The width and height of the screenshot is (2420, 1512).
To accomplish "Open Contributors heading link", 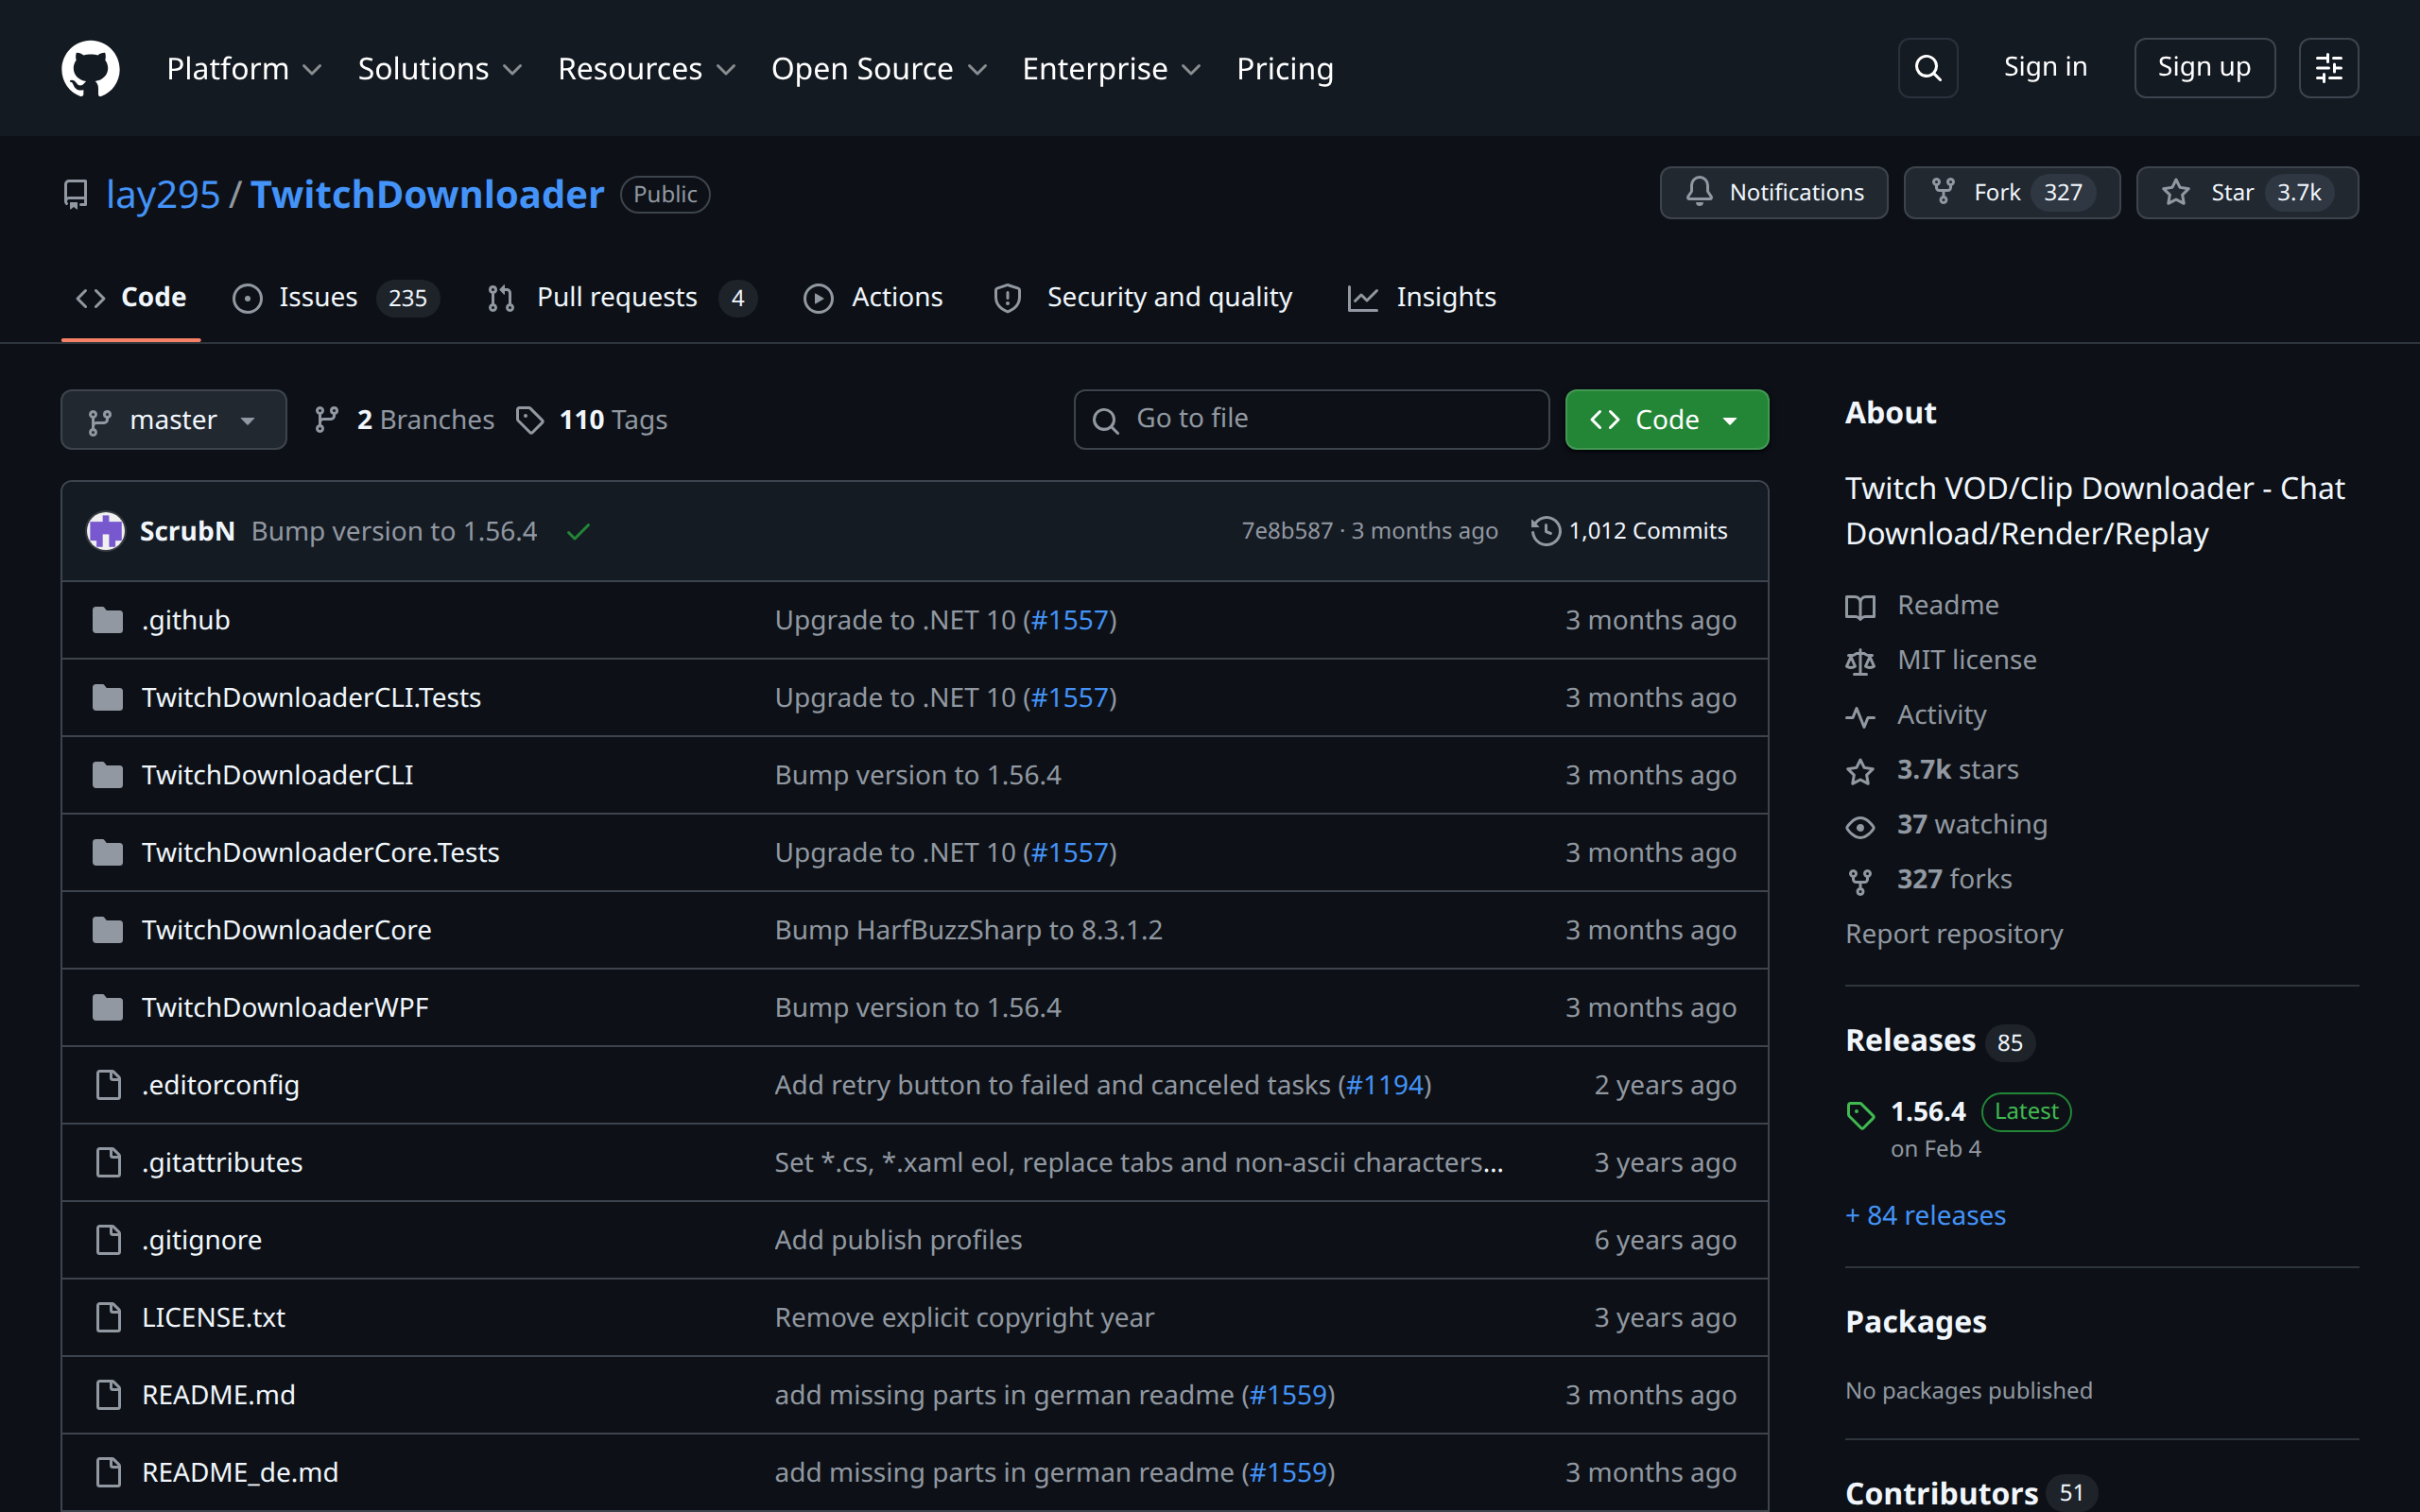I will point(1970,1493).
